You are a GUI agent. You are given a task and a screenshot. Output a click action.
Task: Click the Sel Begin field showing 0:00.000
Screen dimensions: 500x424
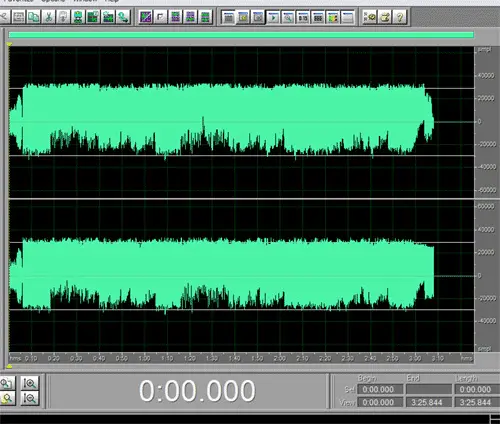(x=380, y=389)
